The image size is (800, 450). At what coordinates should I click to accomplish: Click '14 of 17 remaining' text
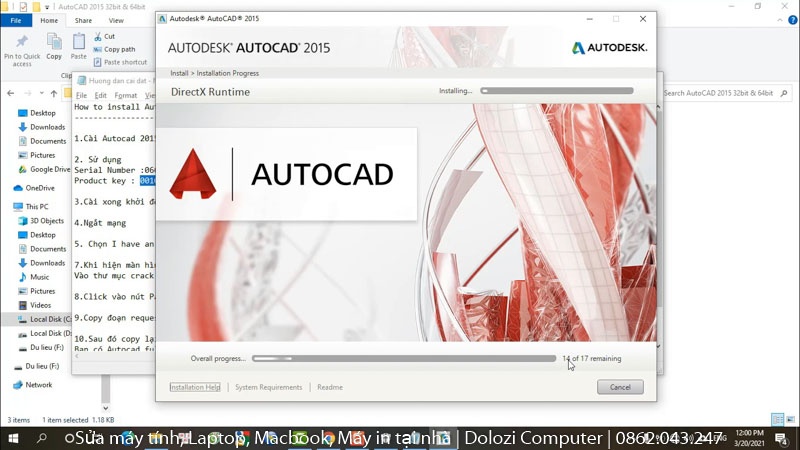tap(592, 359)
